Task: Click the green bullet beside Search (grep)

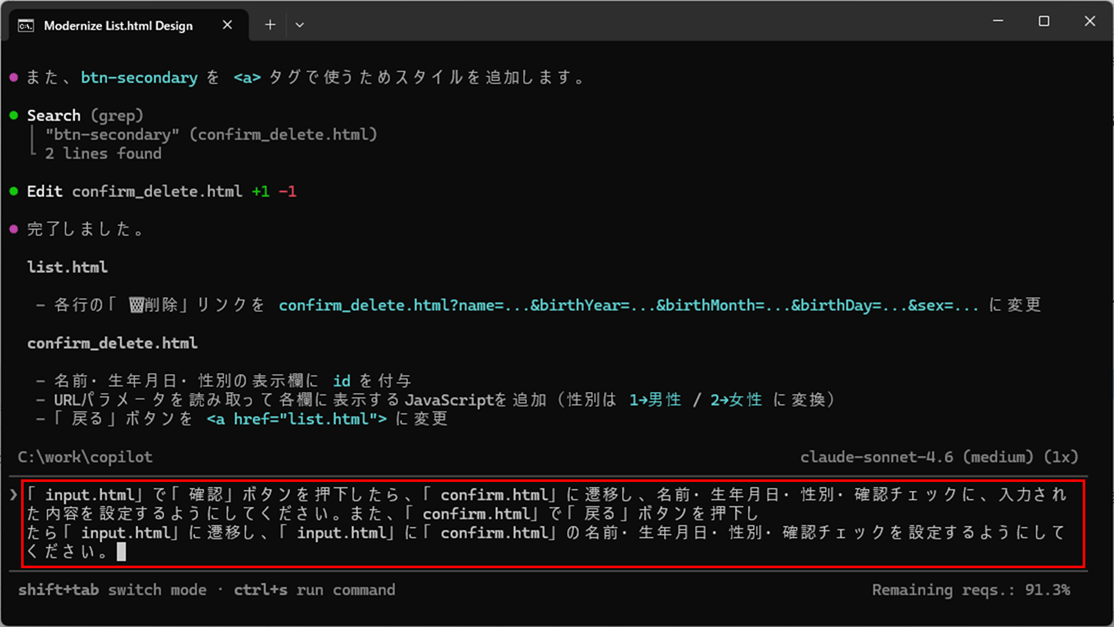Action: click(14, 116)
